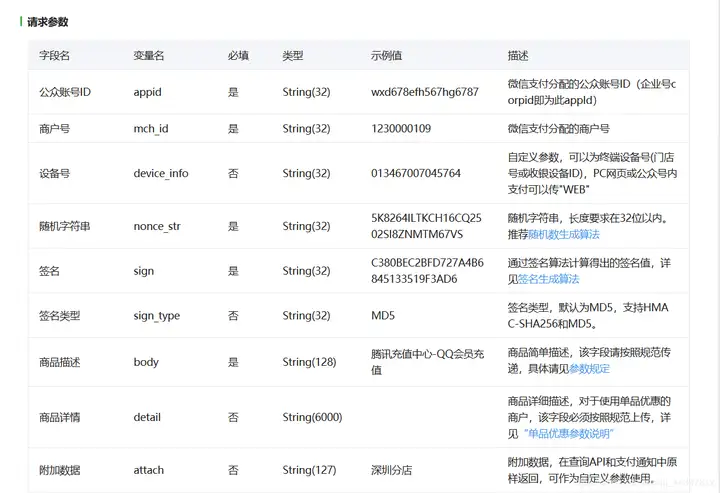Select the 附加数据 field name cell
Viewport: 720px width, 493px height.
pyautogui.click(x=59, y=470)
